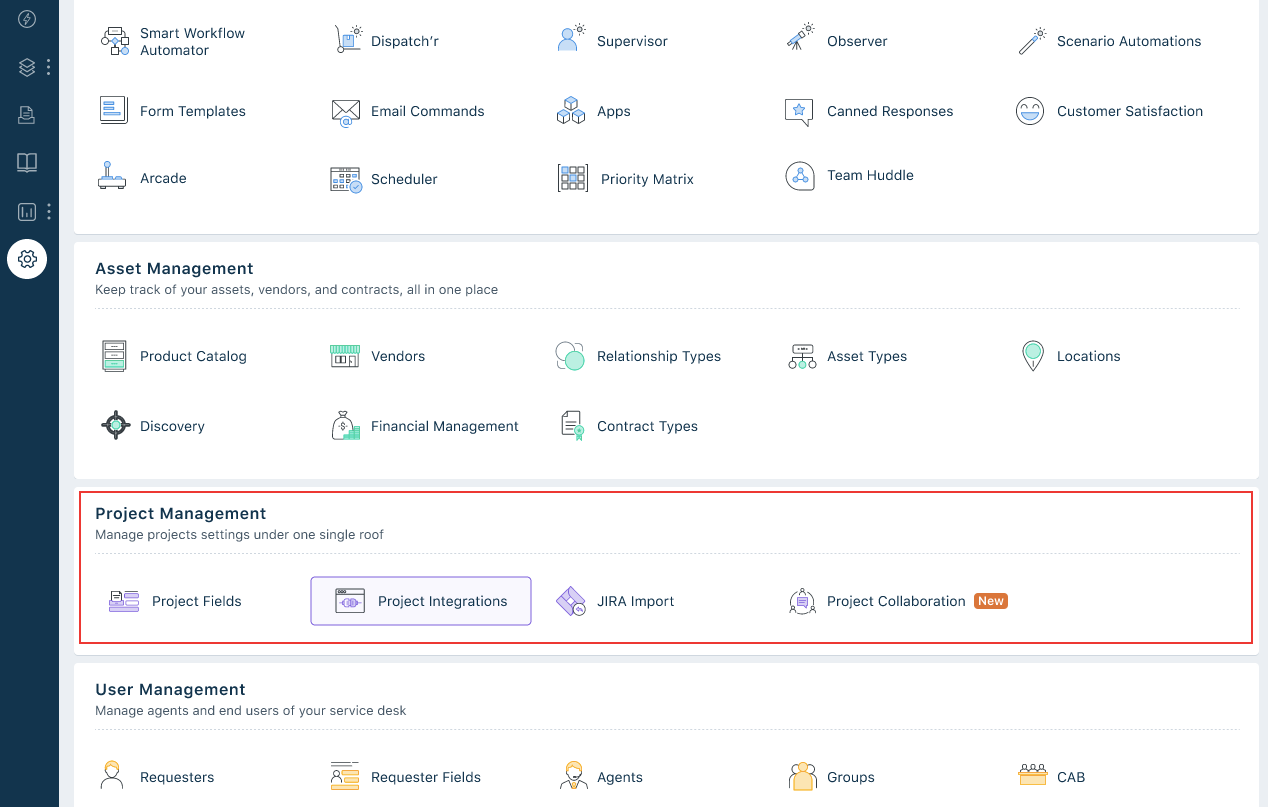Viewport: 1268px width, 807px height.
Task: Click the JIRA Import icon
Action: [x=571, y=601]
